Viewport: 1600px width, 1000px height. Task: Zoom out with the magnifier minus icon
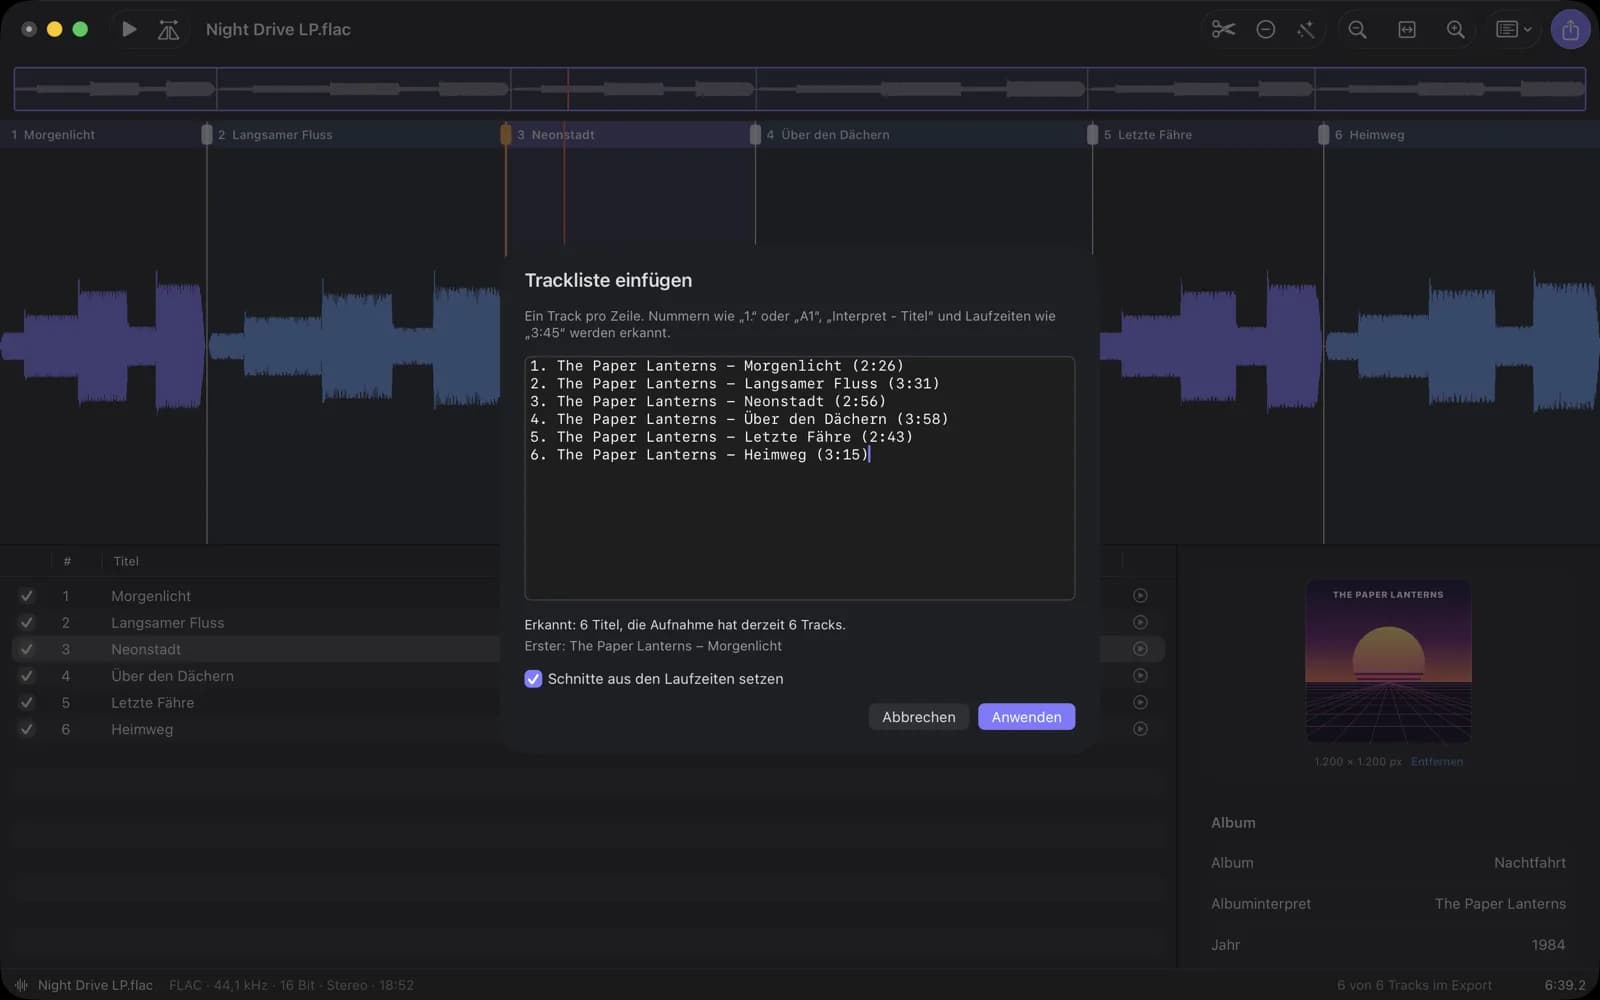tap(1357, 29)
